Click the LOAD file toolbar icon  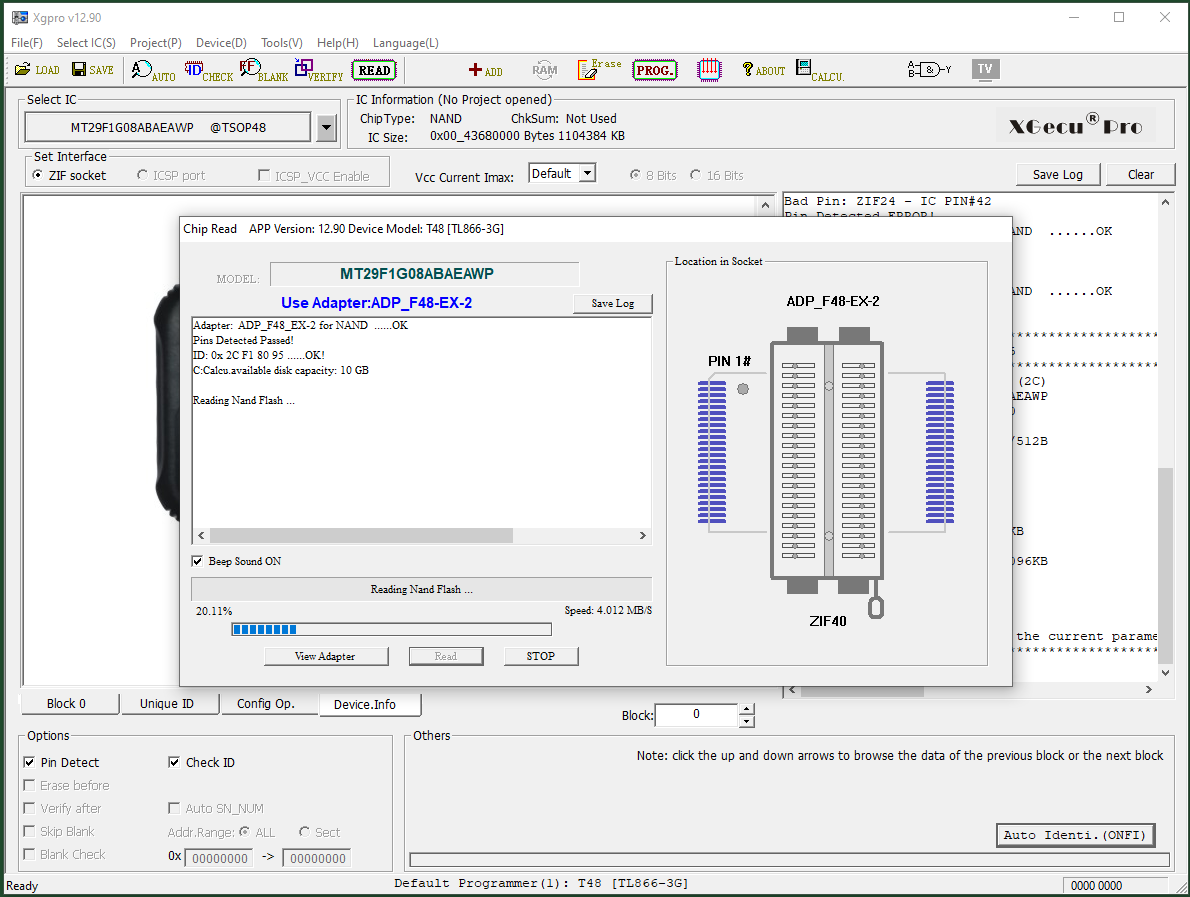pos(36,70)
